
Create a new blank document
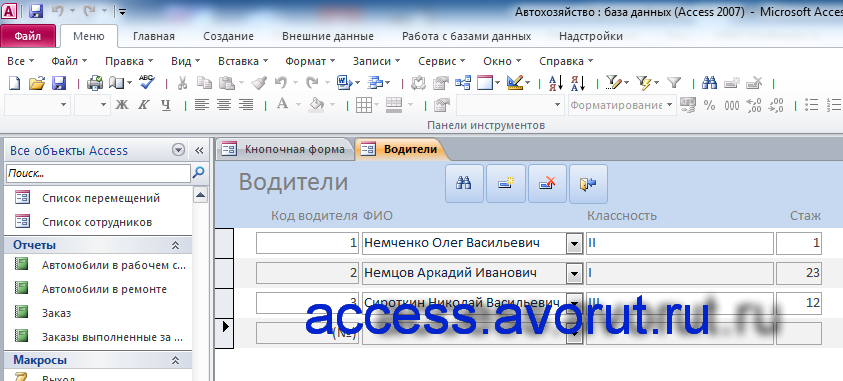pyautogui.click(x=15, y=83)
